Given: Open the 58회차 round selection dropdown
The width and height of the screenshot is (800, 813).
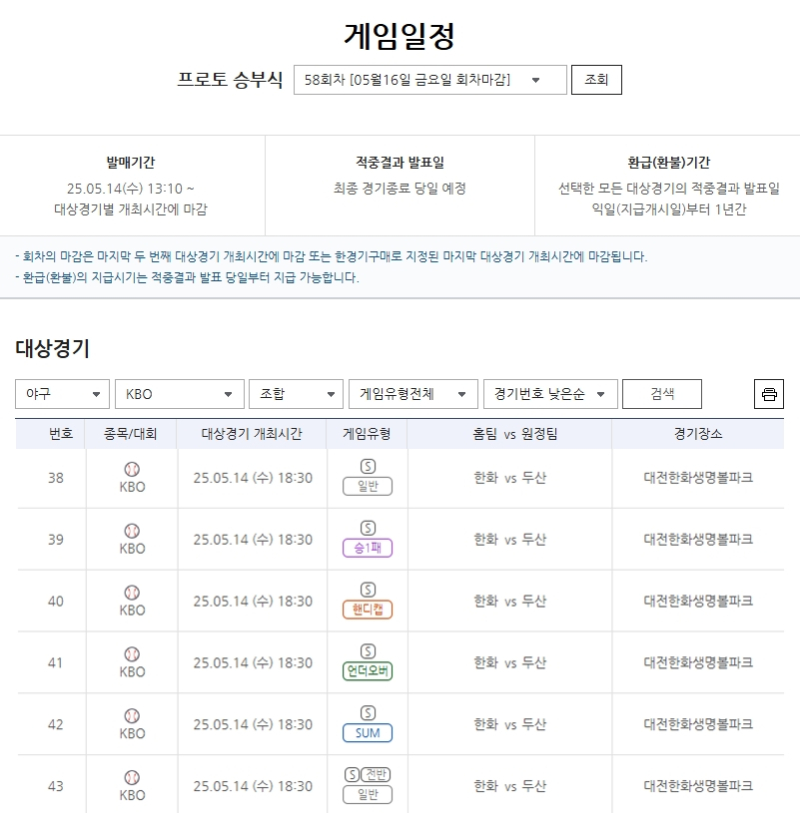Looking at the screenshot, I should coord(430,80).
